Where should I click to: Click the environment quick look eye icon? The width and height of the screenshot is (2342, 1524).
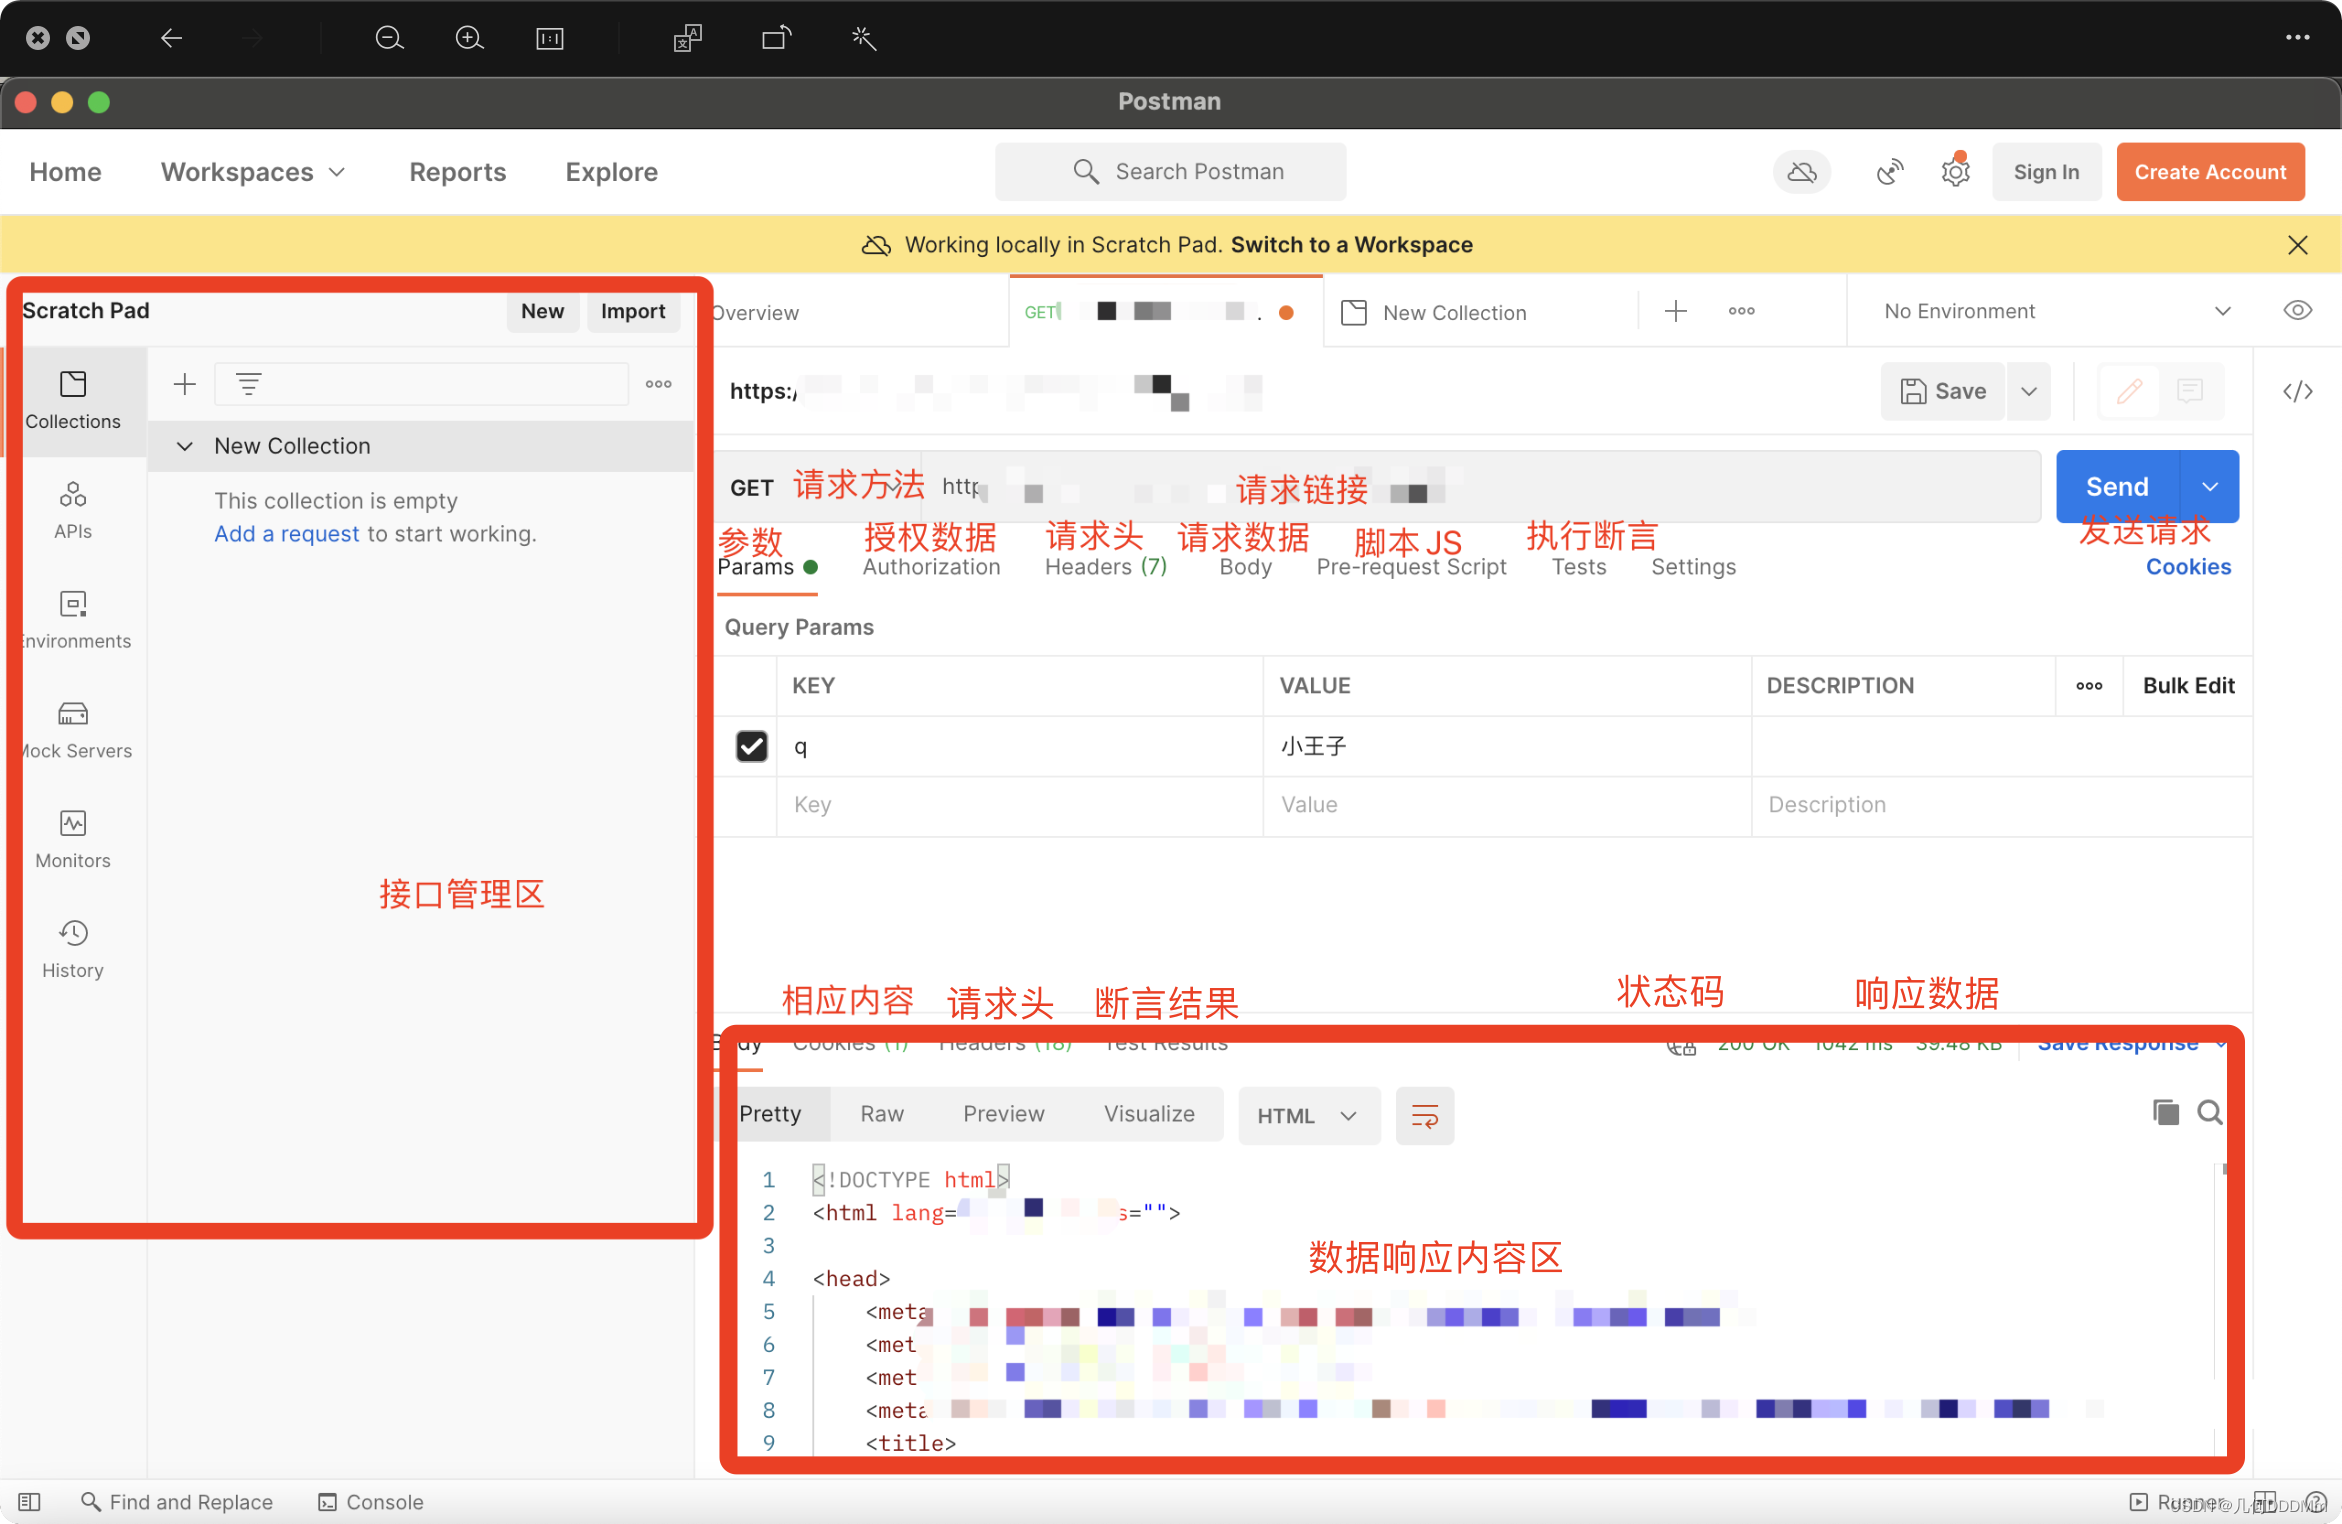tap(2297, 311)
